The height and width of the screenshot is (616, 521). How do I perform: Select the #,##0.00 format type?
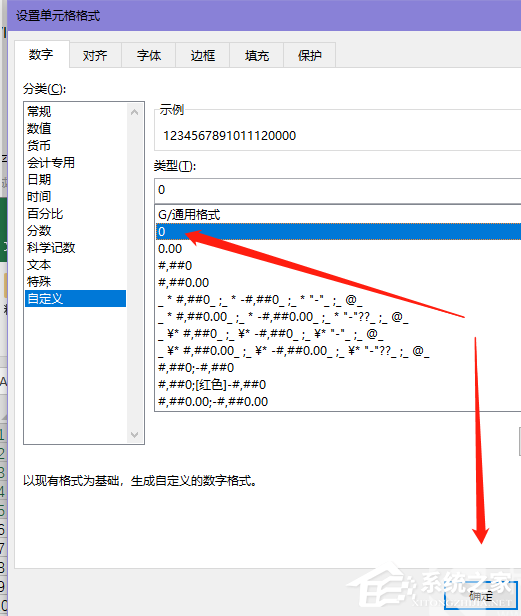click(338, 283)
